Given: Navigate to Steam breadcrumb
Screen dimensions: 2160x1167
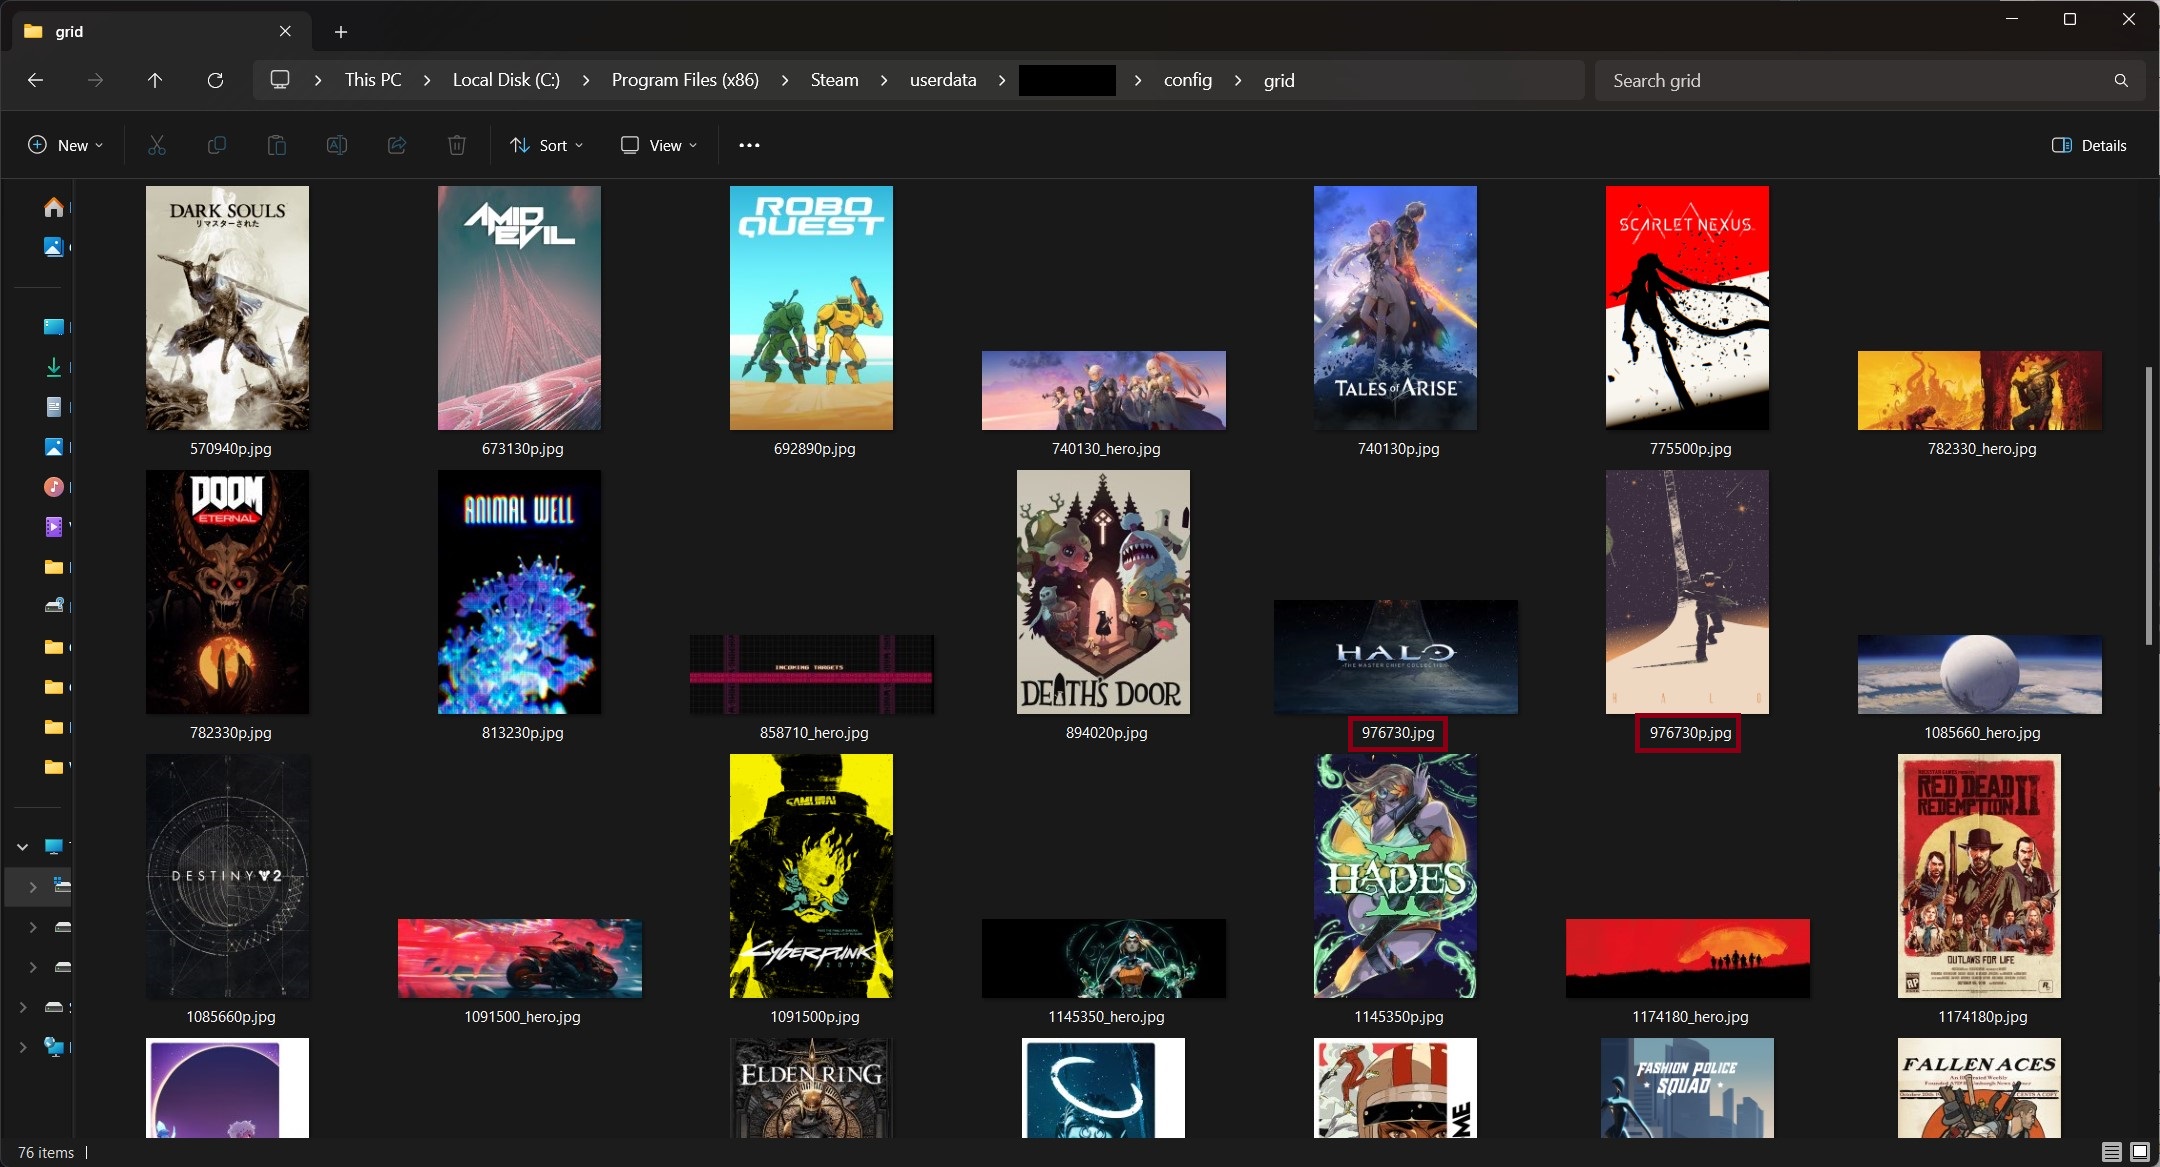Looking at the screenshot, I should [x=834, y=80].
